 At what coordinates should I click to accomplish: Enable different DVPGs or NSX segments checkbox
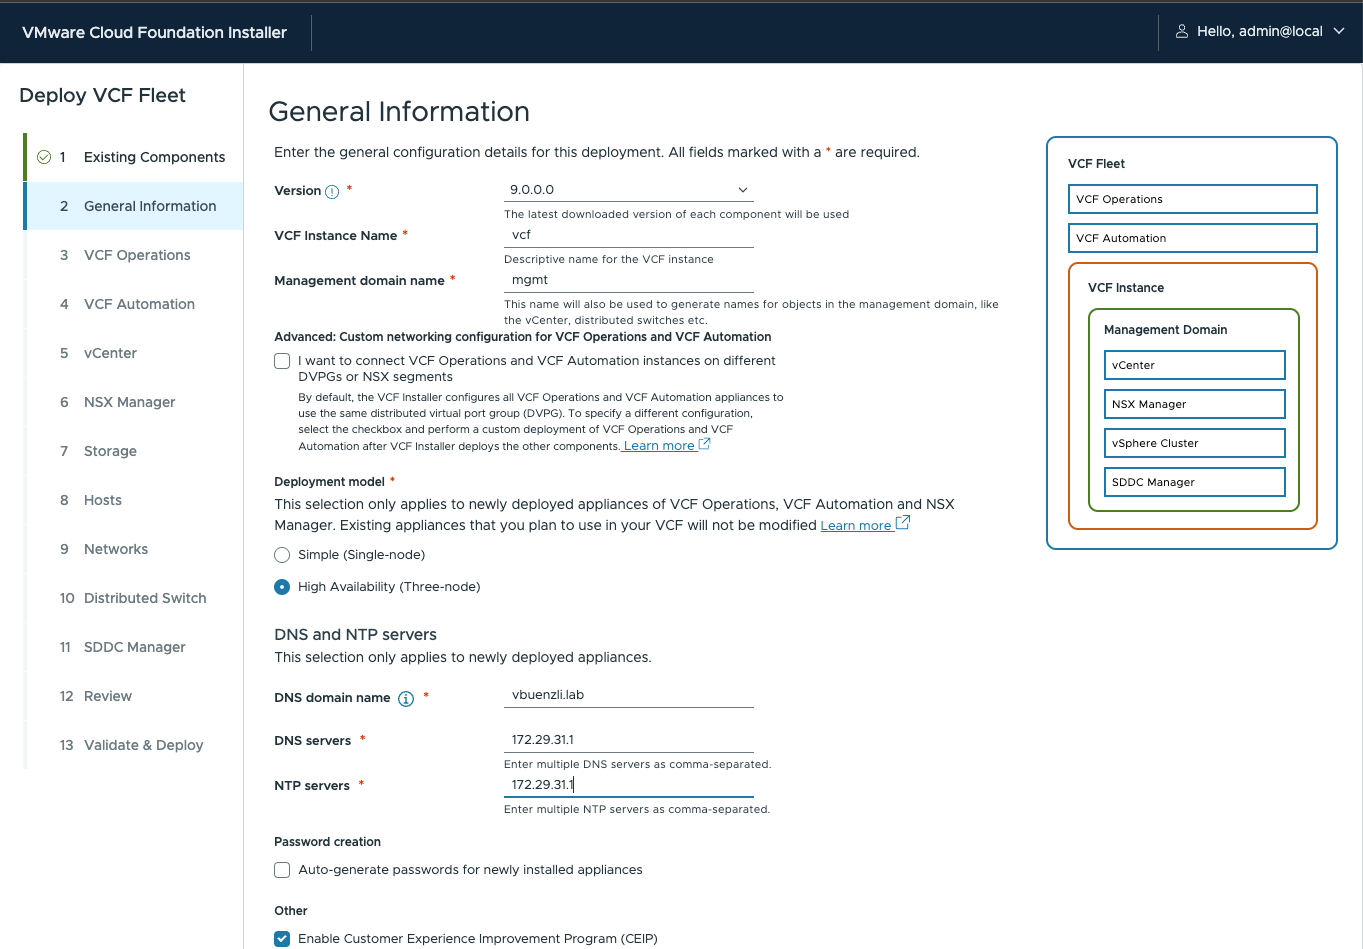[x=282, y=361]
